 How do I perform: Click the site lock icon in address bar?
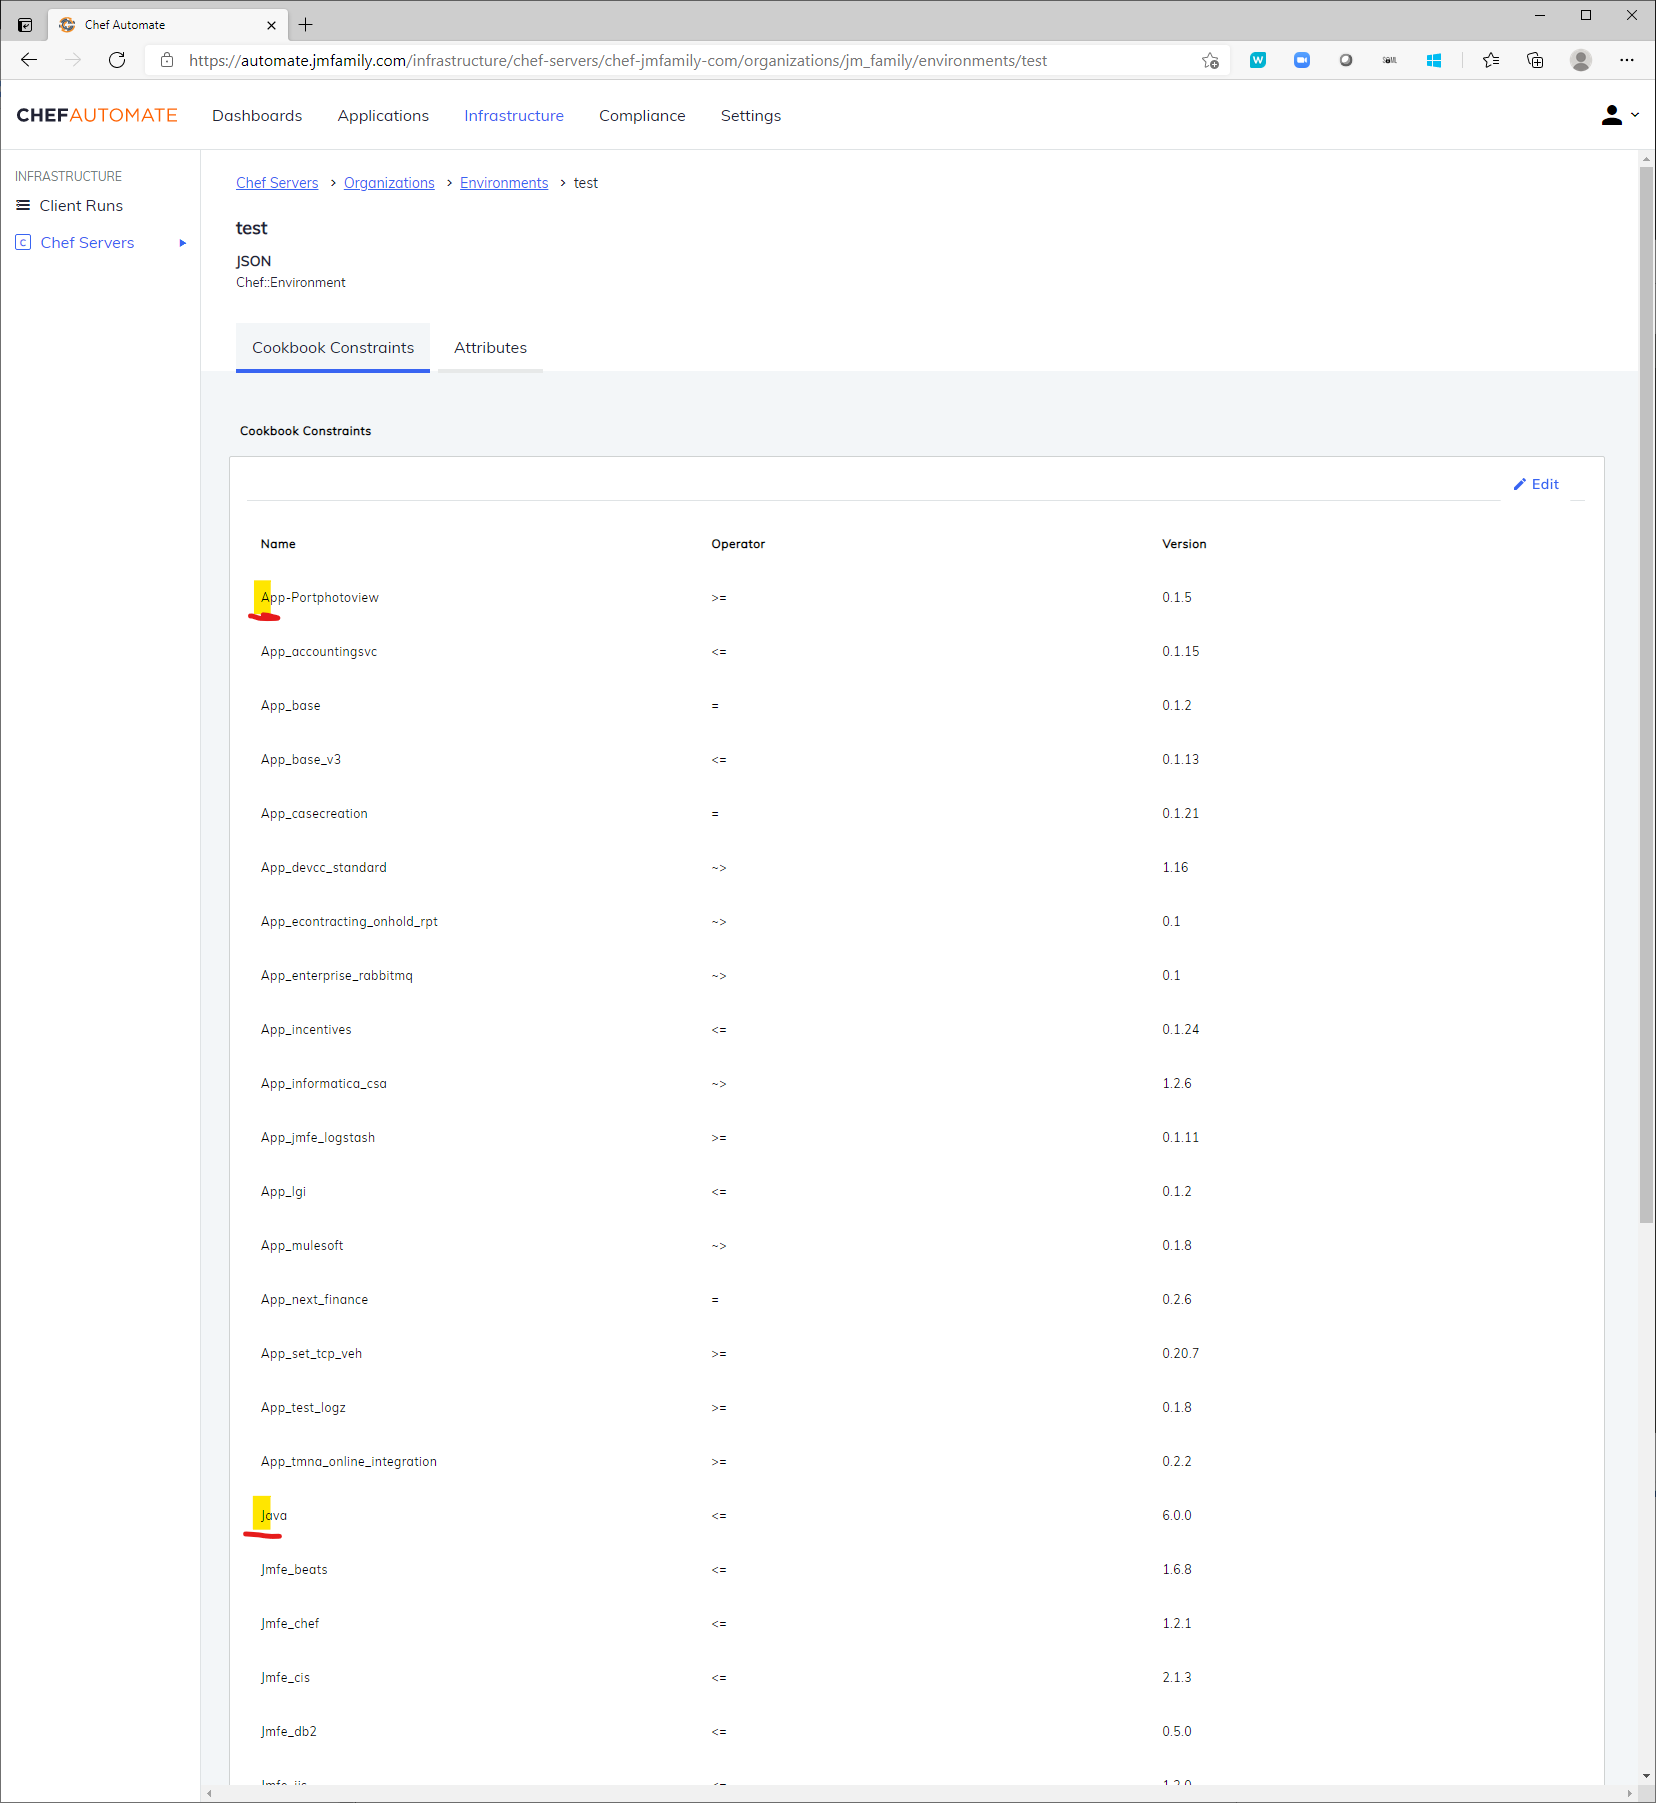tap(167, 60)
